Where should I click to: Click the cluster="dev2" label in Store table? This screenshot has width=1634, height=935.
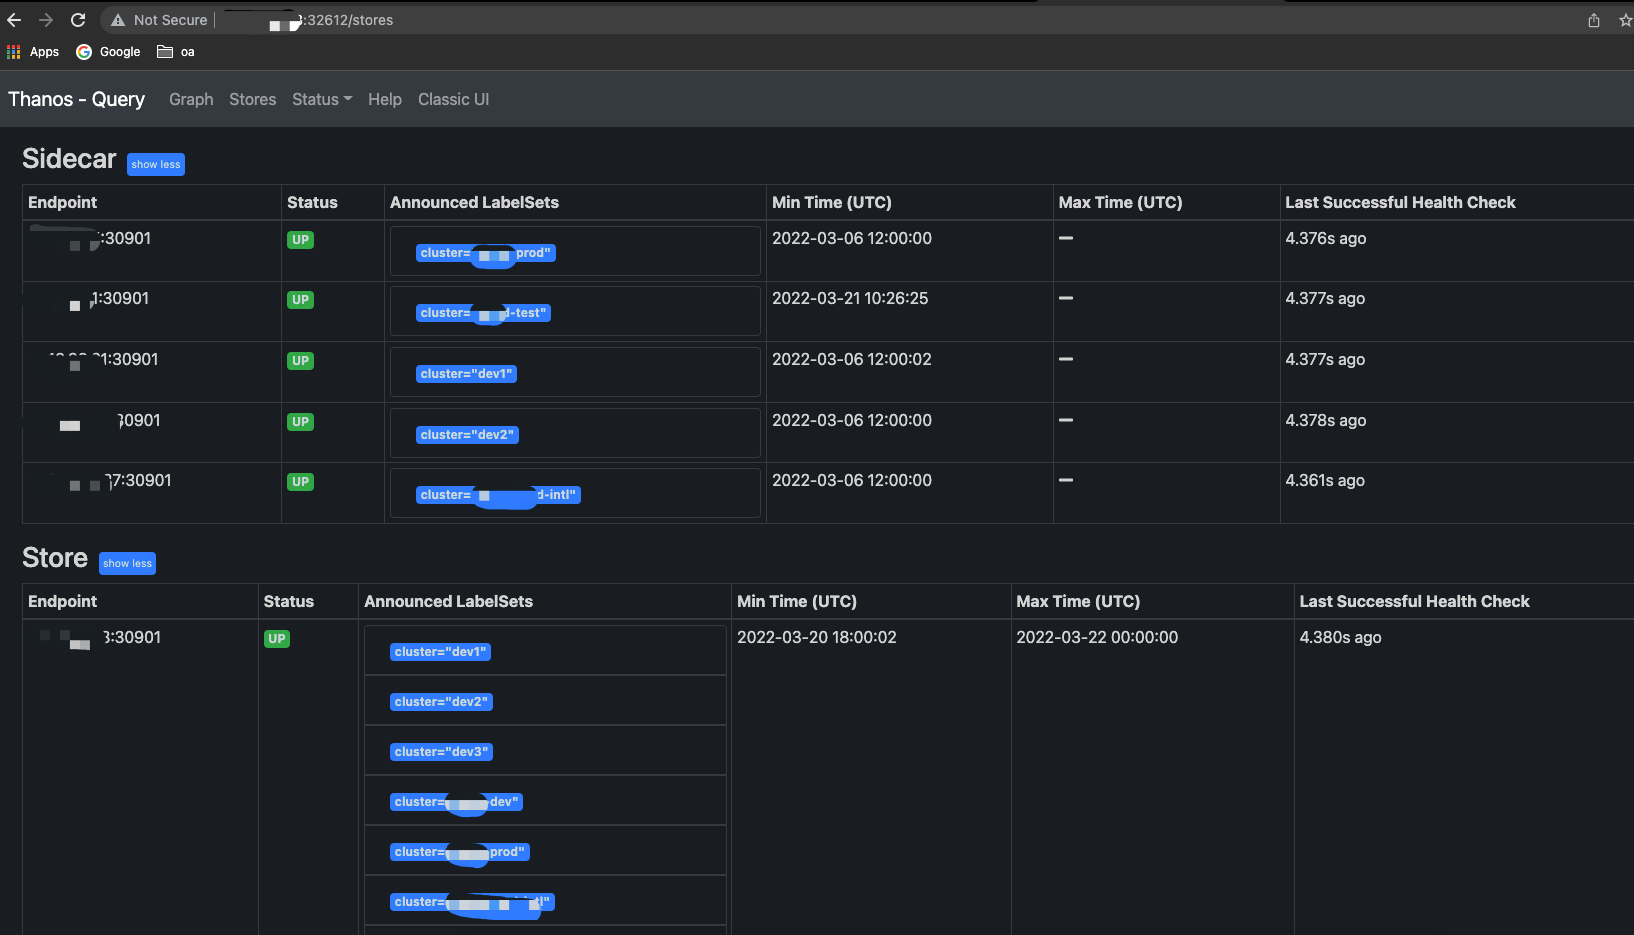coord(441,702)
